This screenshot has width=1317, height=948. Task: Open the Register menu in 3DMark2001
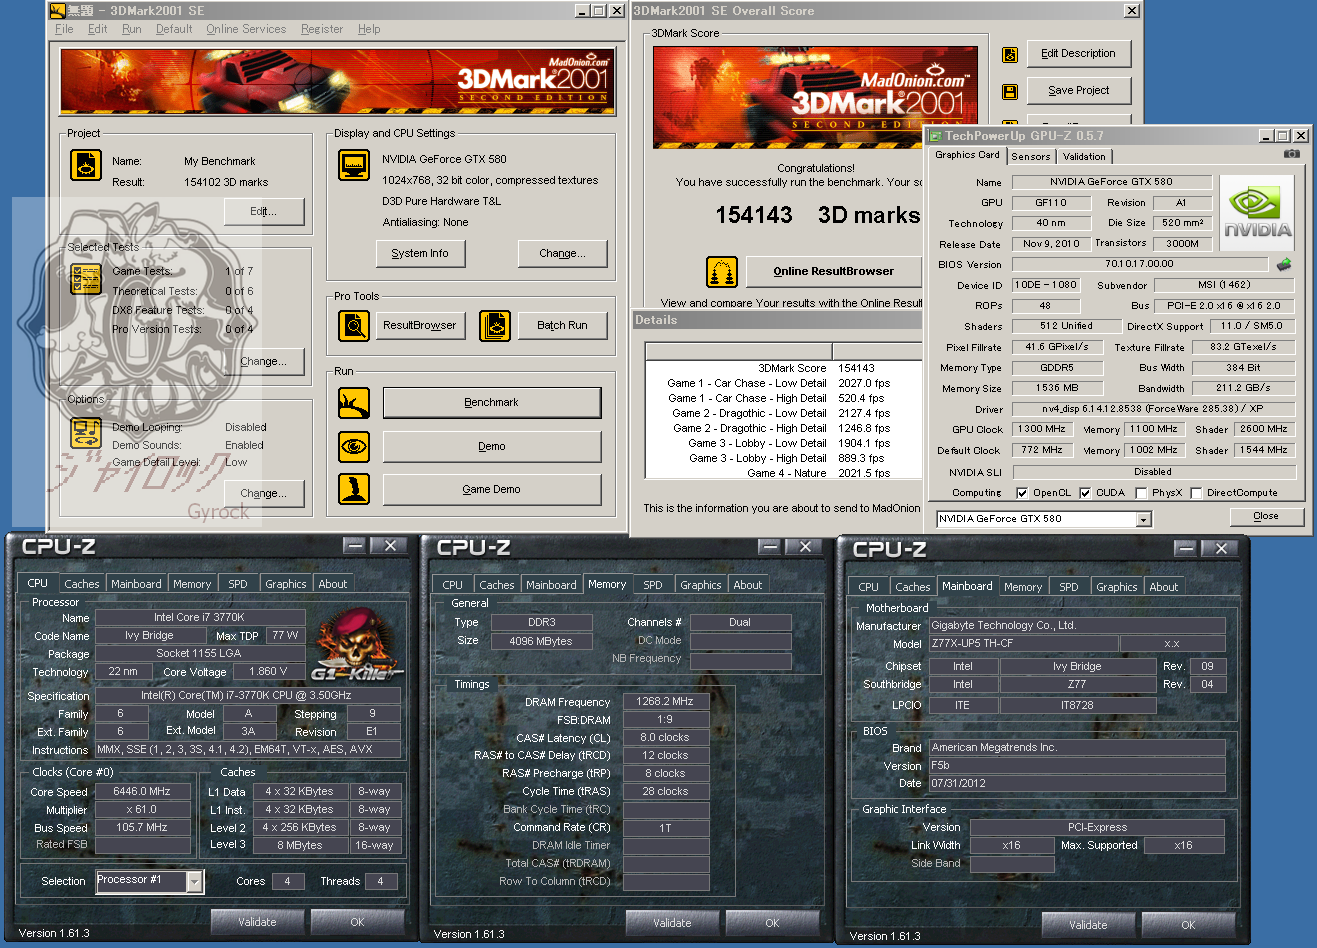click(x=322, y=29)
